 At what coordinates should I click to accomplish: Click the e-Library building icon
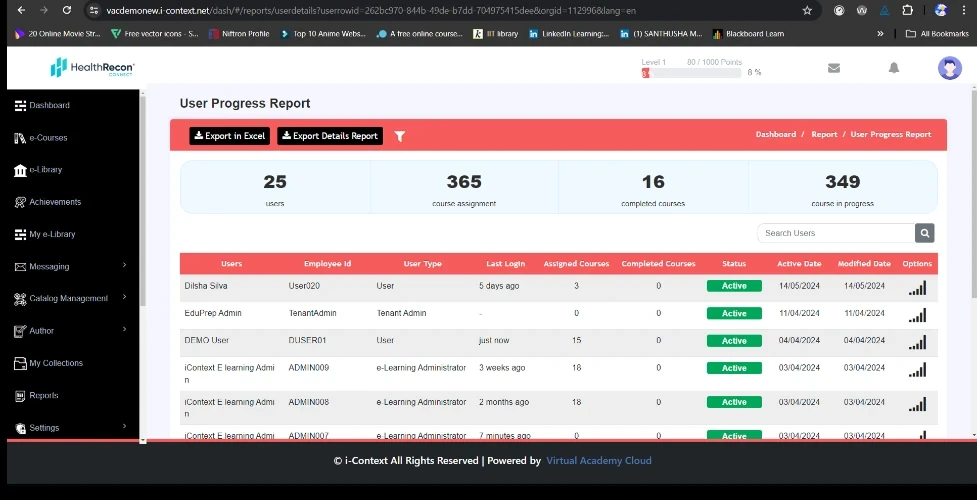point(20,170)
